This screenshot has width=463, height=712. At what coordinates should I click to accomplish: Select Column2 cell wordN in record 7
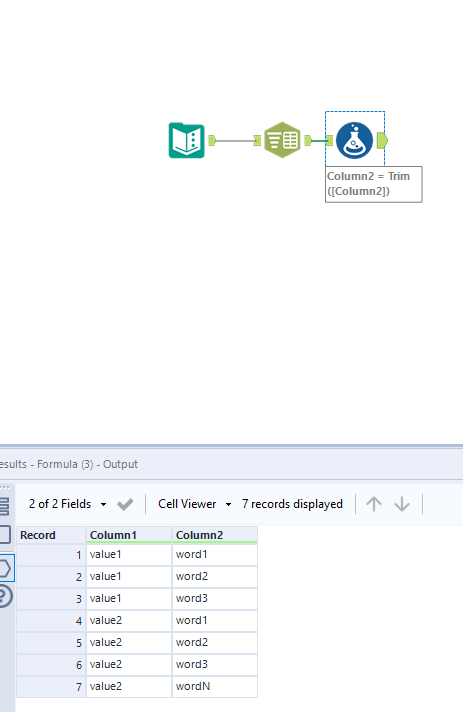[x=215, y=687]
